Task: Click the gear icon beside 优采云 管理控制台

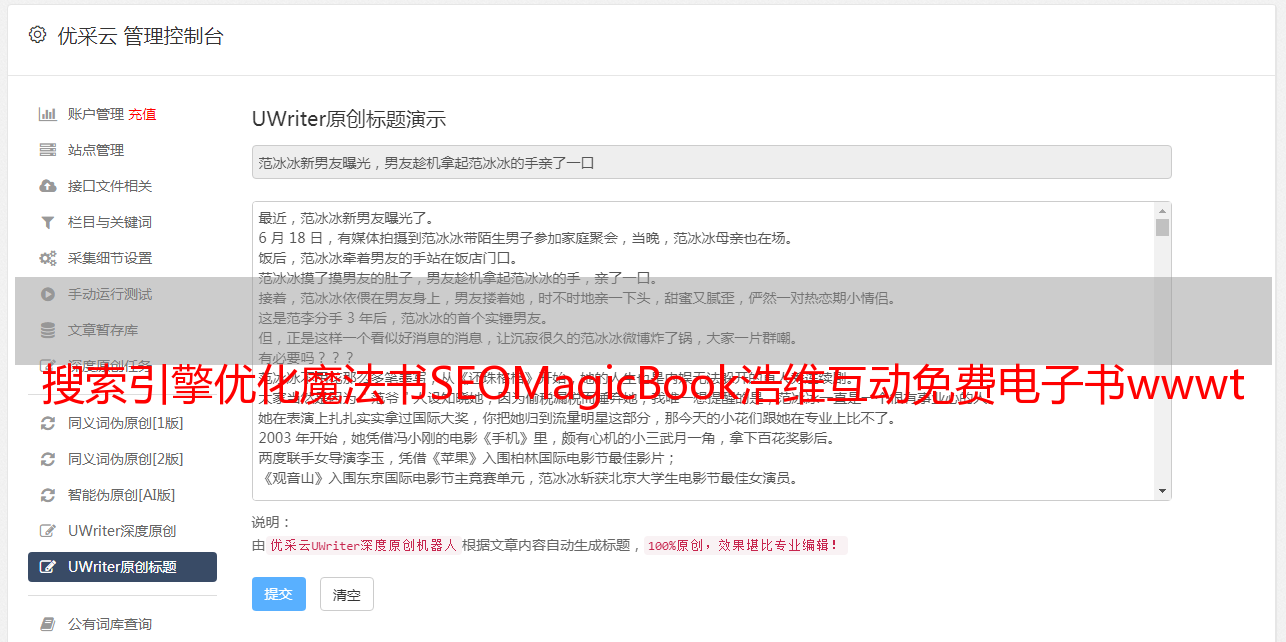Action: [x=37, y=35]
